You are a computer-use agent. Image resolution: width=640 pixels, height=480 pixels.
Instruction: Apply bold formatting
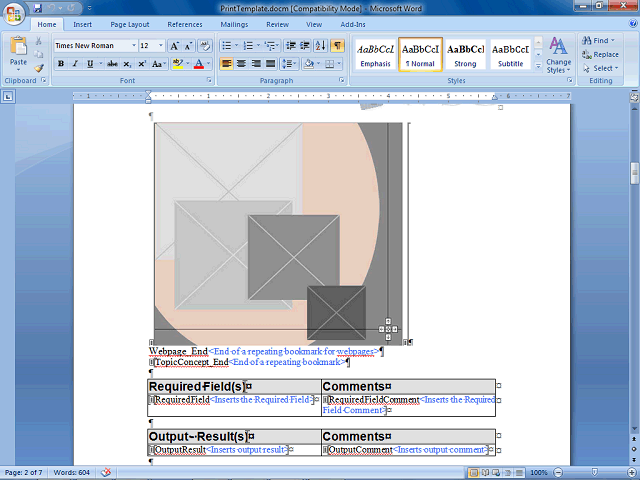click(x=61, y=64)
